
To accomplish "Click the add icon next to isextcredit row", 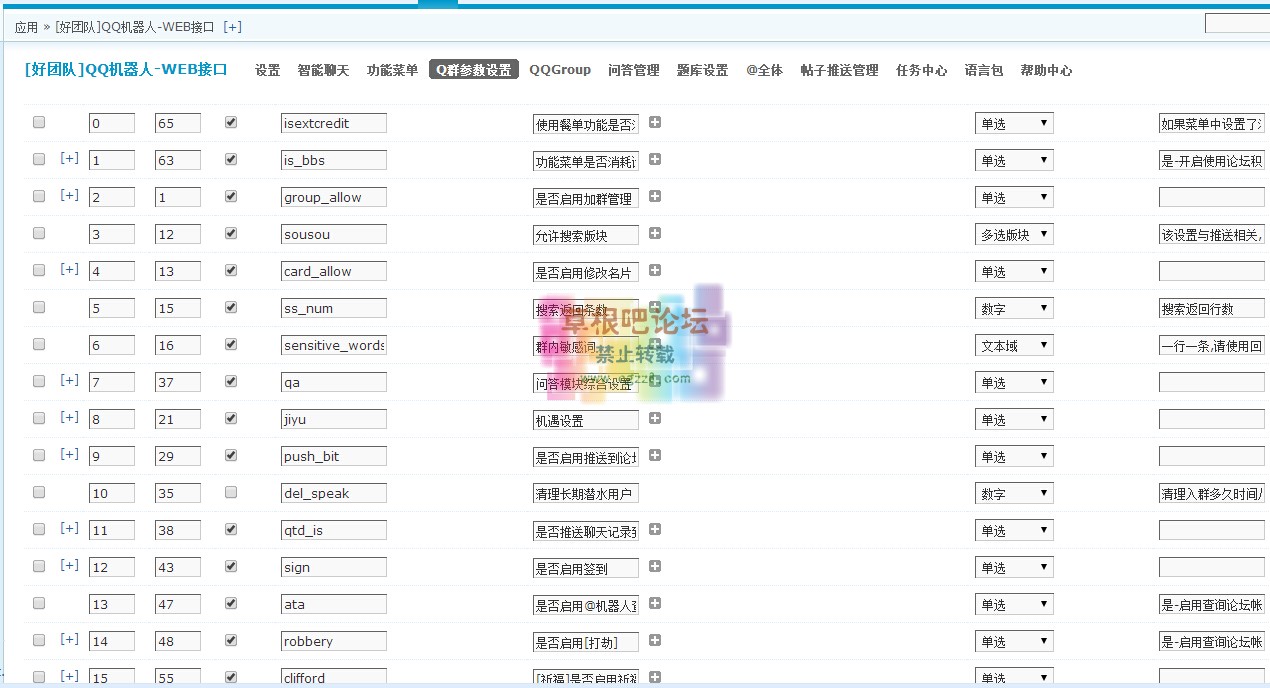I will (x=654, y=122).
